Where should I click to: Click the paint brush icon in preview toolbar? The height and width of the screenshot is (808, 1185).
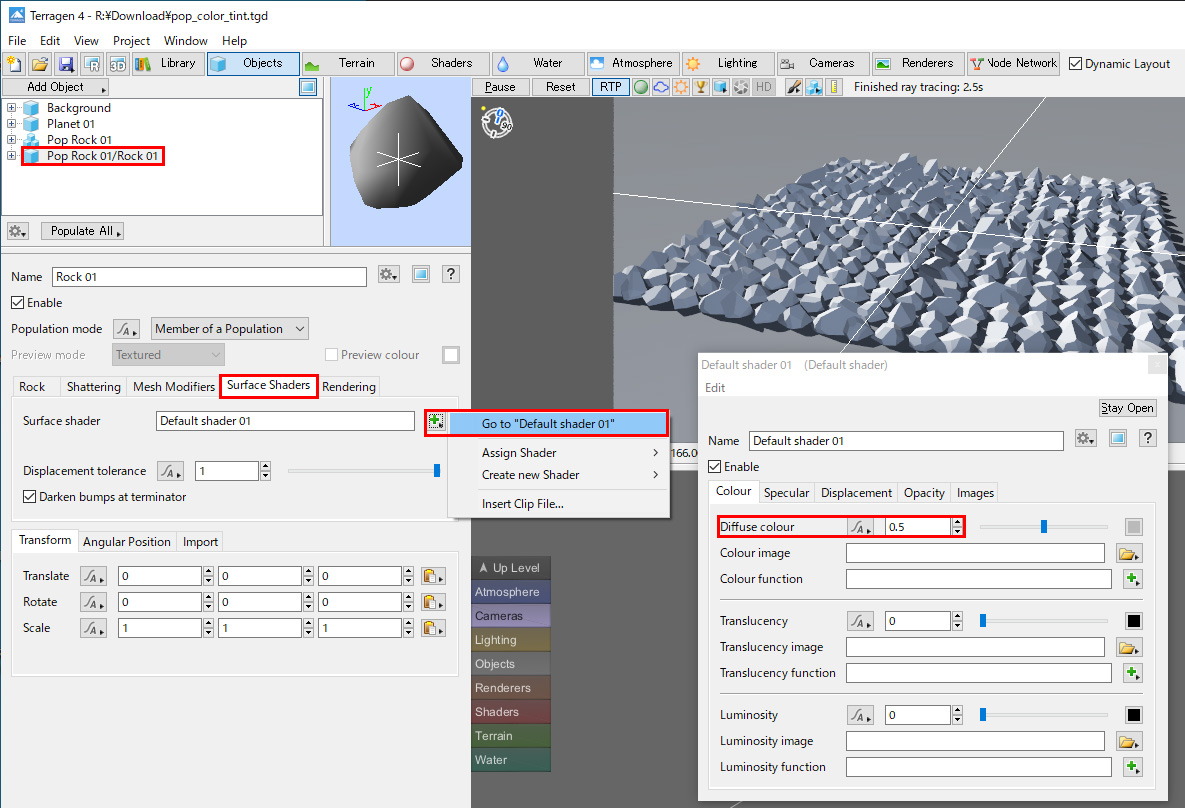click(x=795, y=87)
